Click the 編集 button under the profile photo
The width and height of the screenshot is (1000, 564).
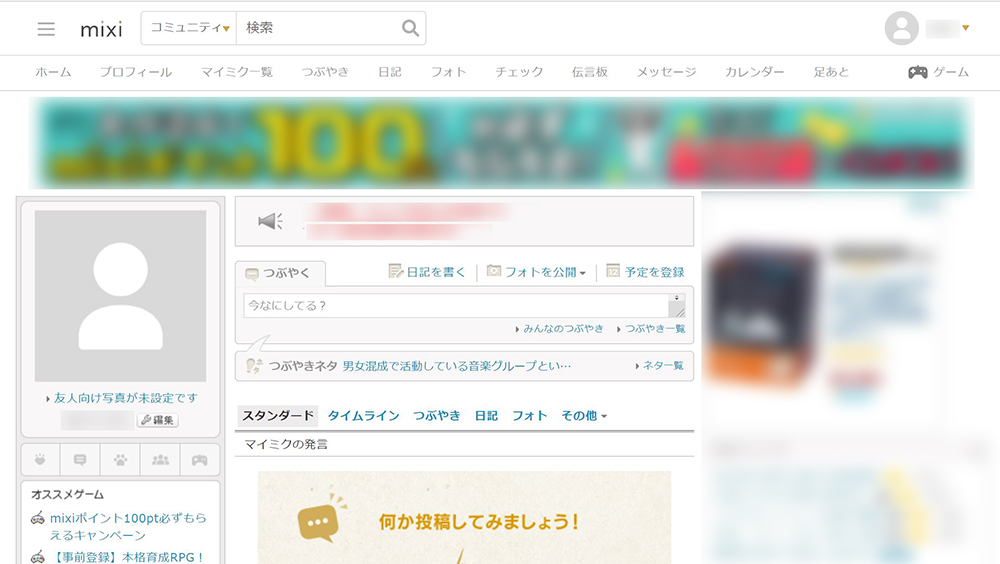tap(157, 420)
